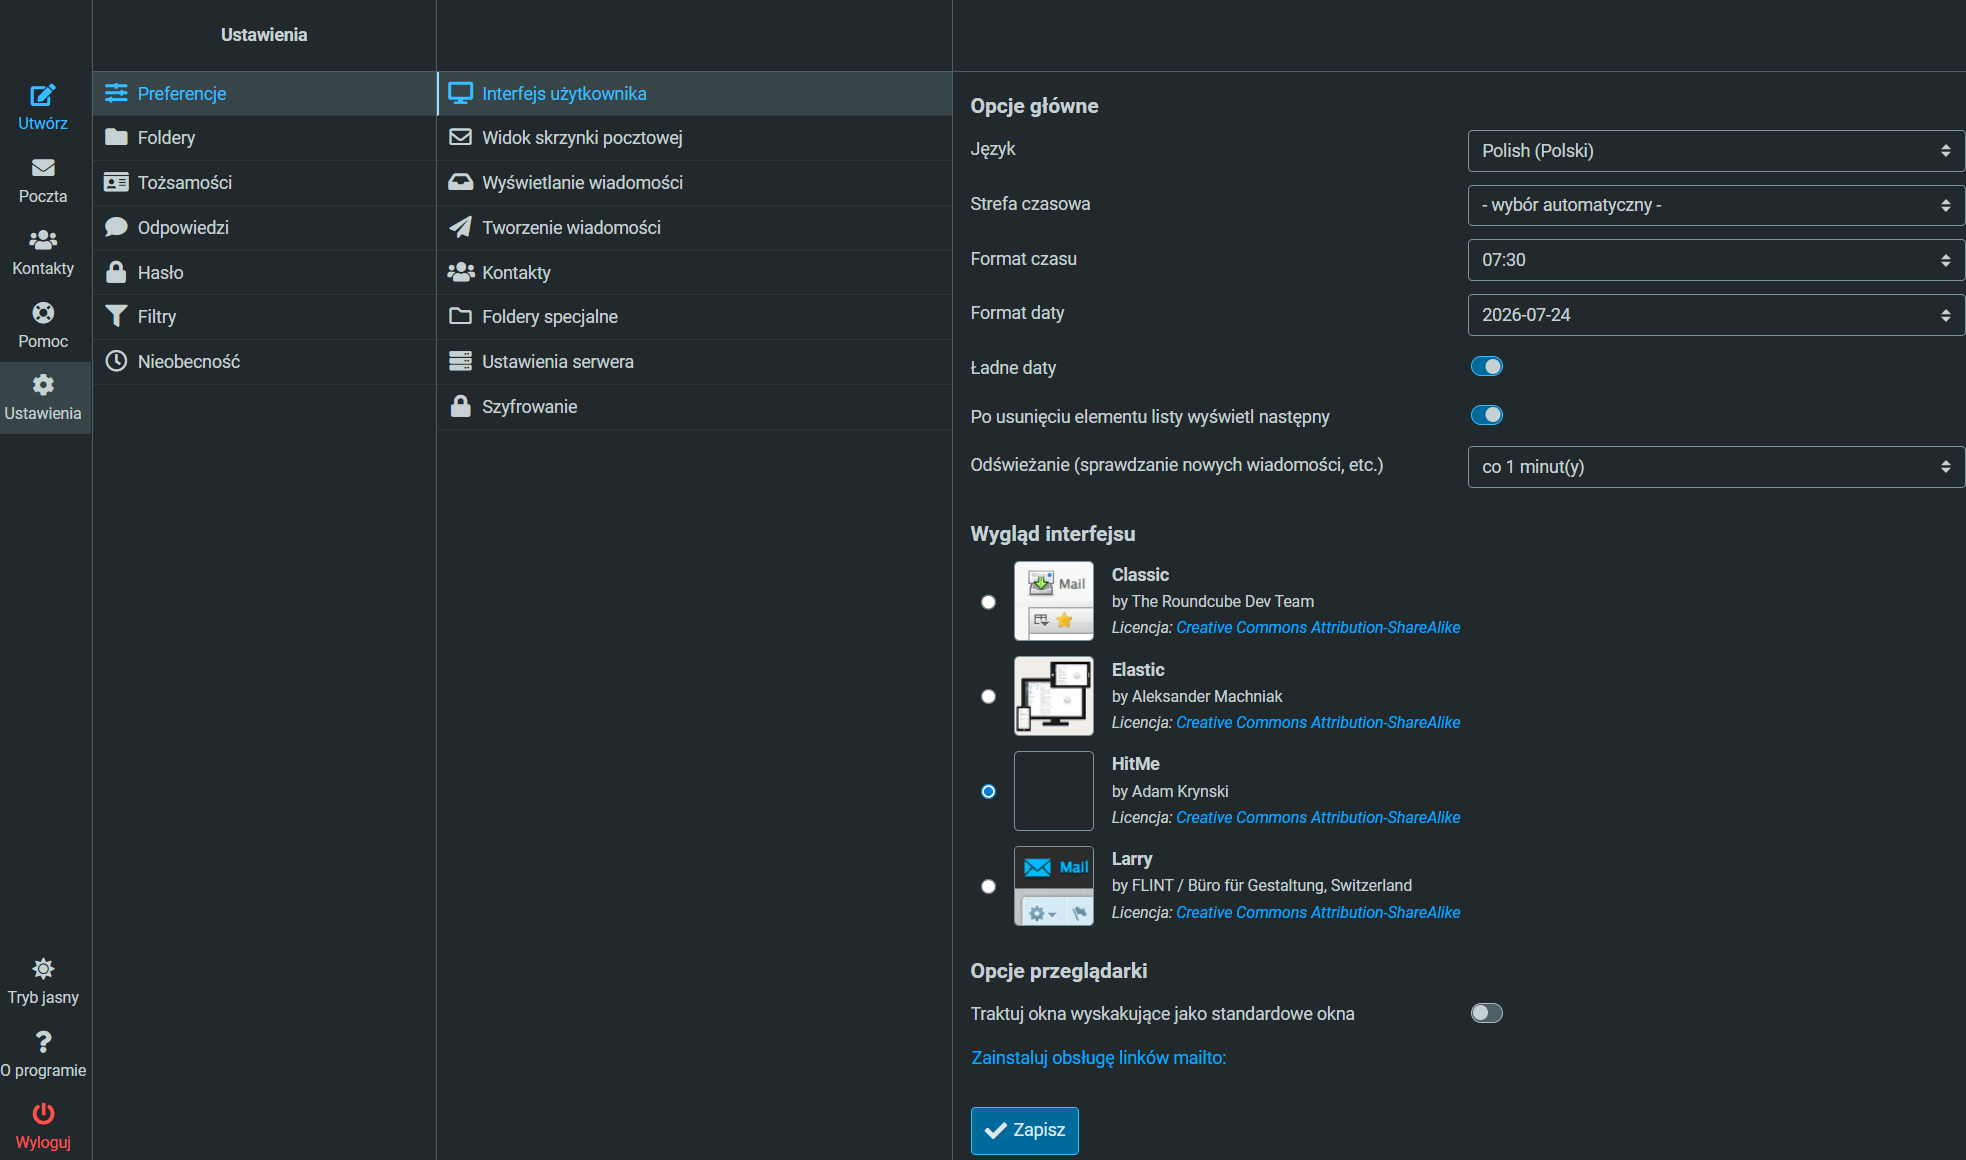This screenshot has width=1966, height=1160.
Task: Open the Odświeżanie interval dropdown
Action: tap(1715, 467)
